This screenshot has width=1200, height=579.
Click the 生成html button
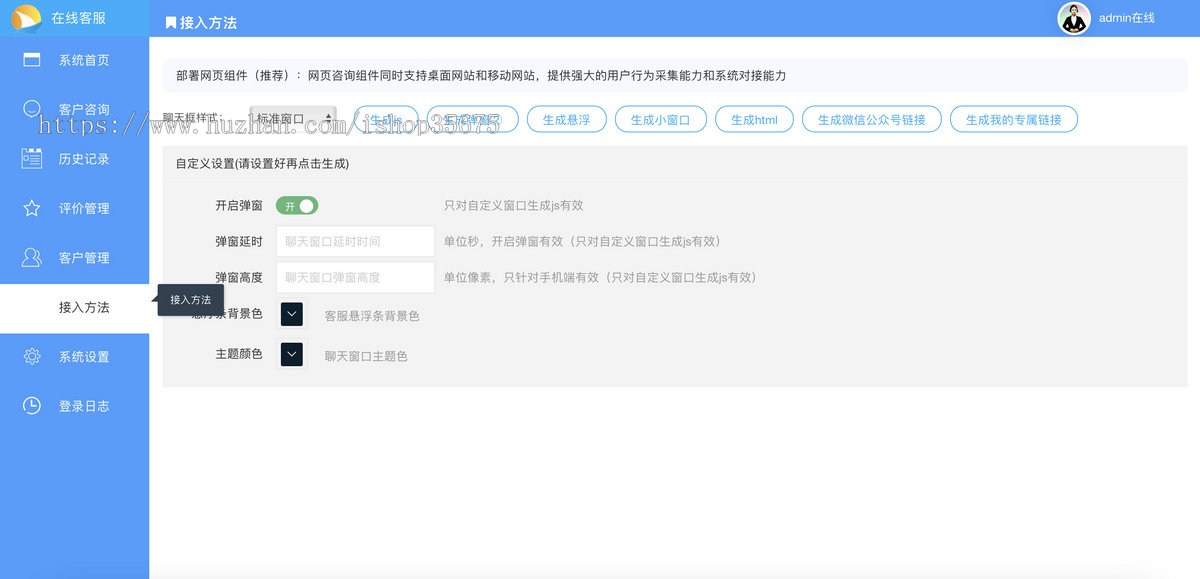(754, 119)
